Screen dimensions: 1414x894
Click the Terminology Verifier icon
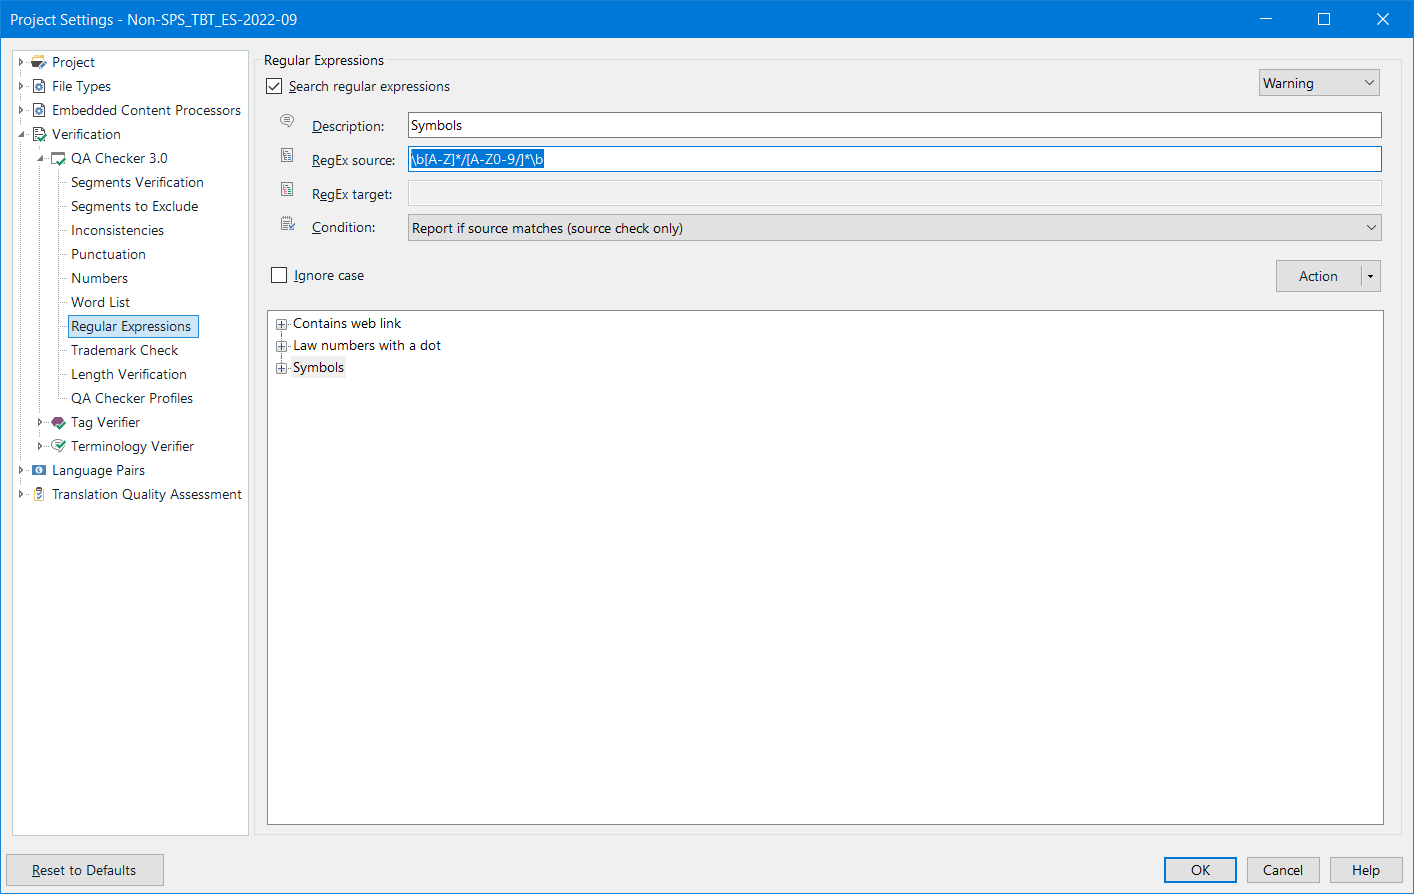(57, 446)
